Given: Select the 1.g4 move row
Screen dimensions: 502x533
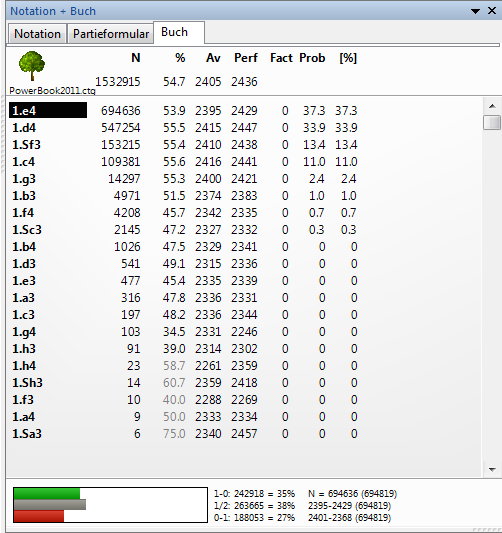Looking at the screenshot, I should point(184,331).
